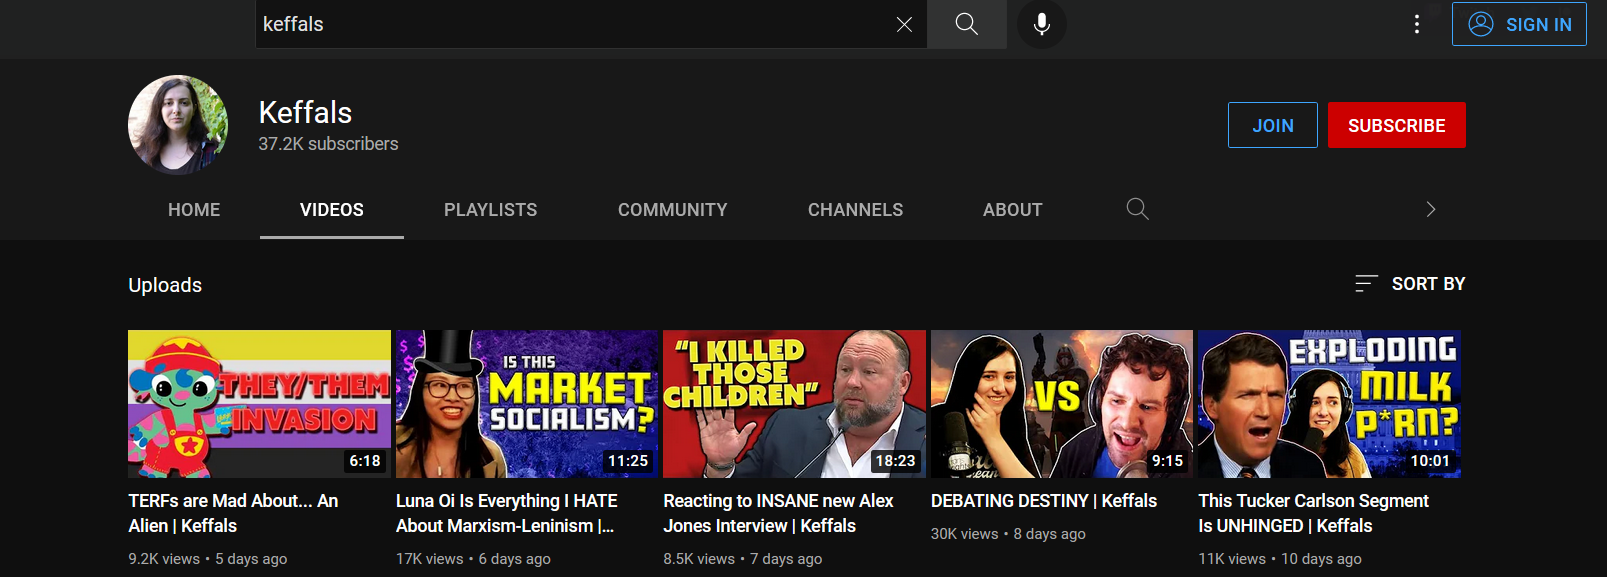
Task: Play the They/Them Invasion video thumbnail
Action: click(259, 404)
